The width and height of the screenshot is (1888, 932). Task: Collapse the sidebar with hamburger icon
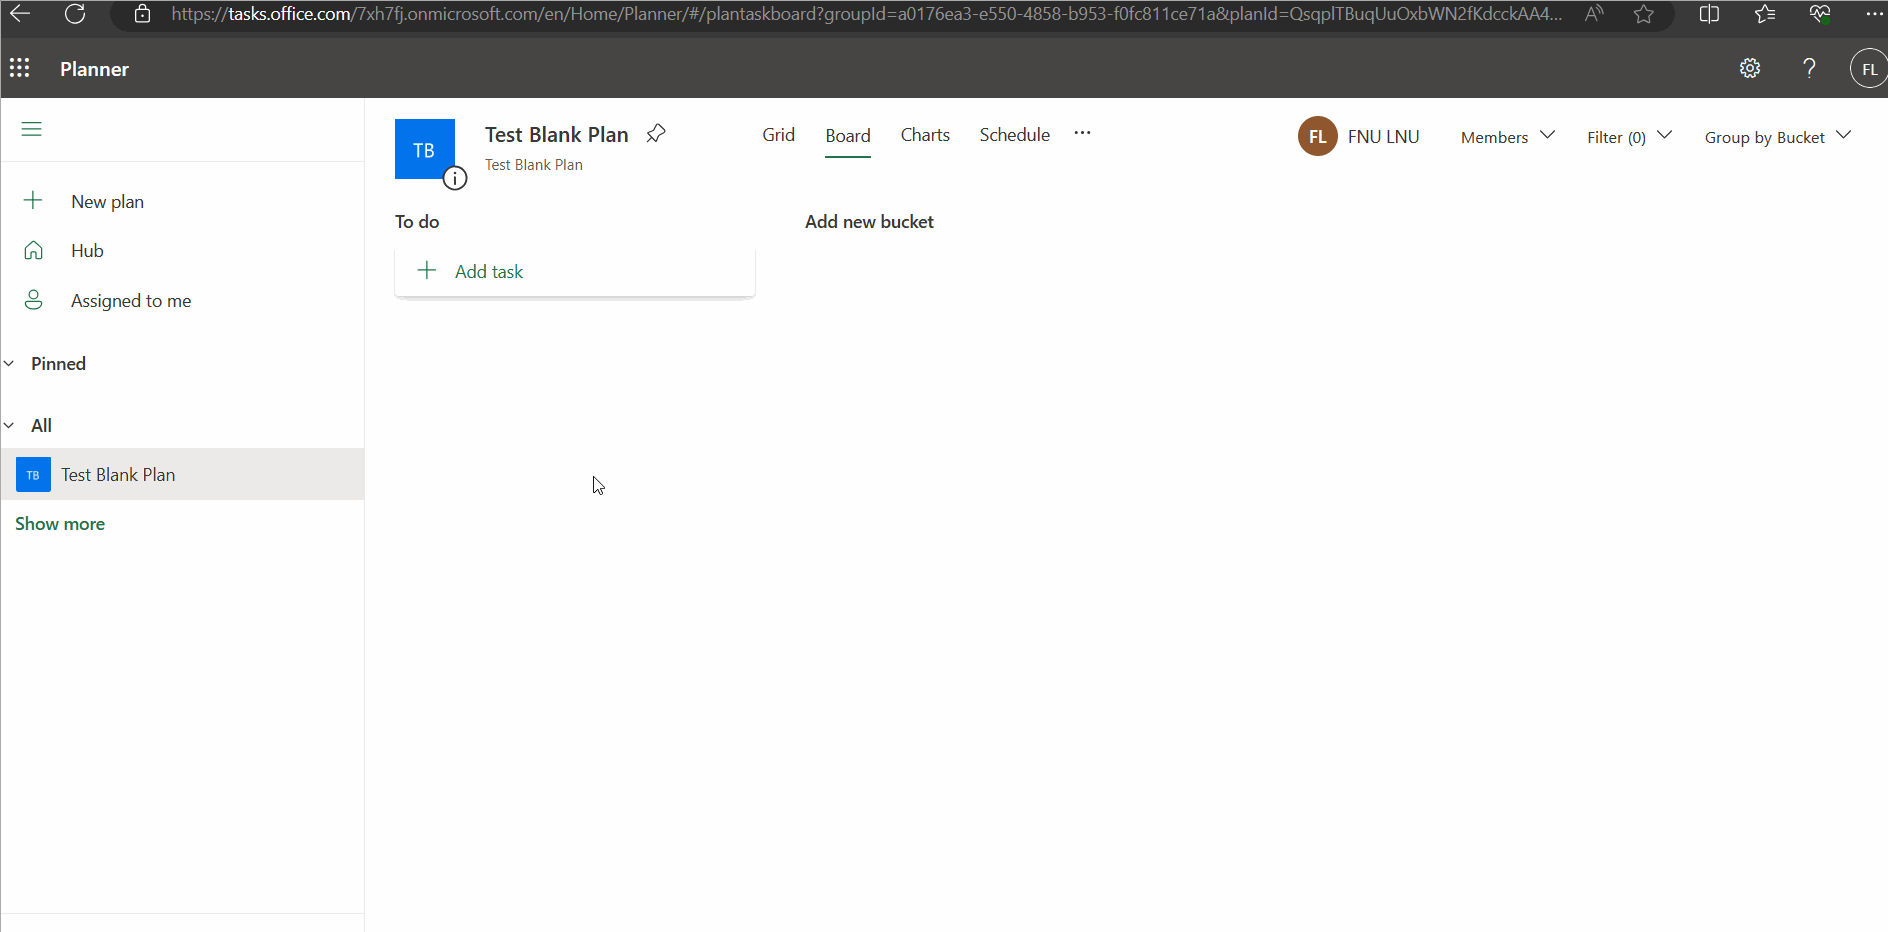click(x=32, y=129)
